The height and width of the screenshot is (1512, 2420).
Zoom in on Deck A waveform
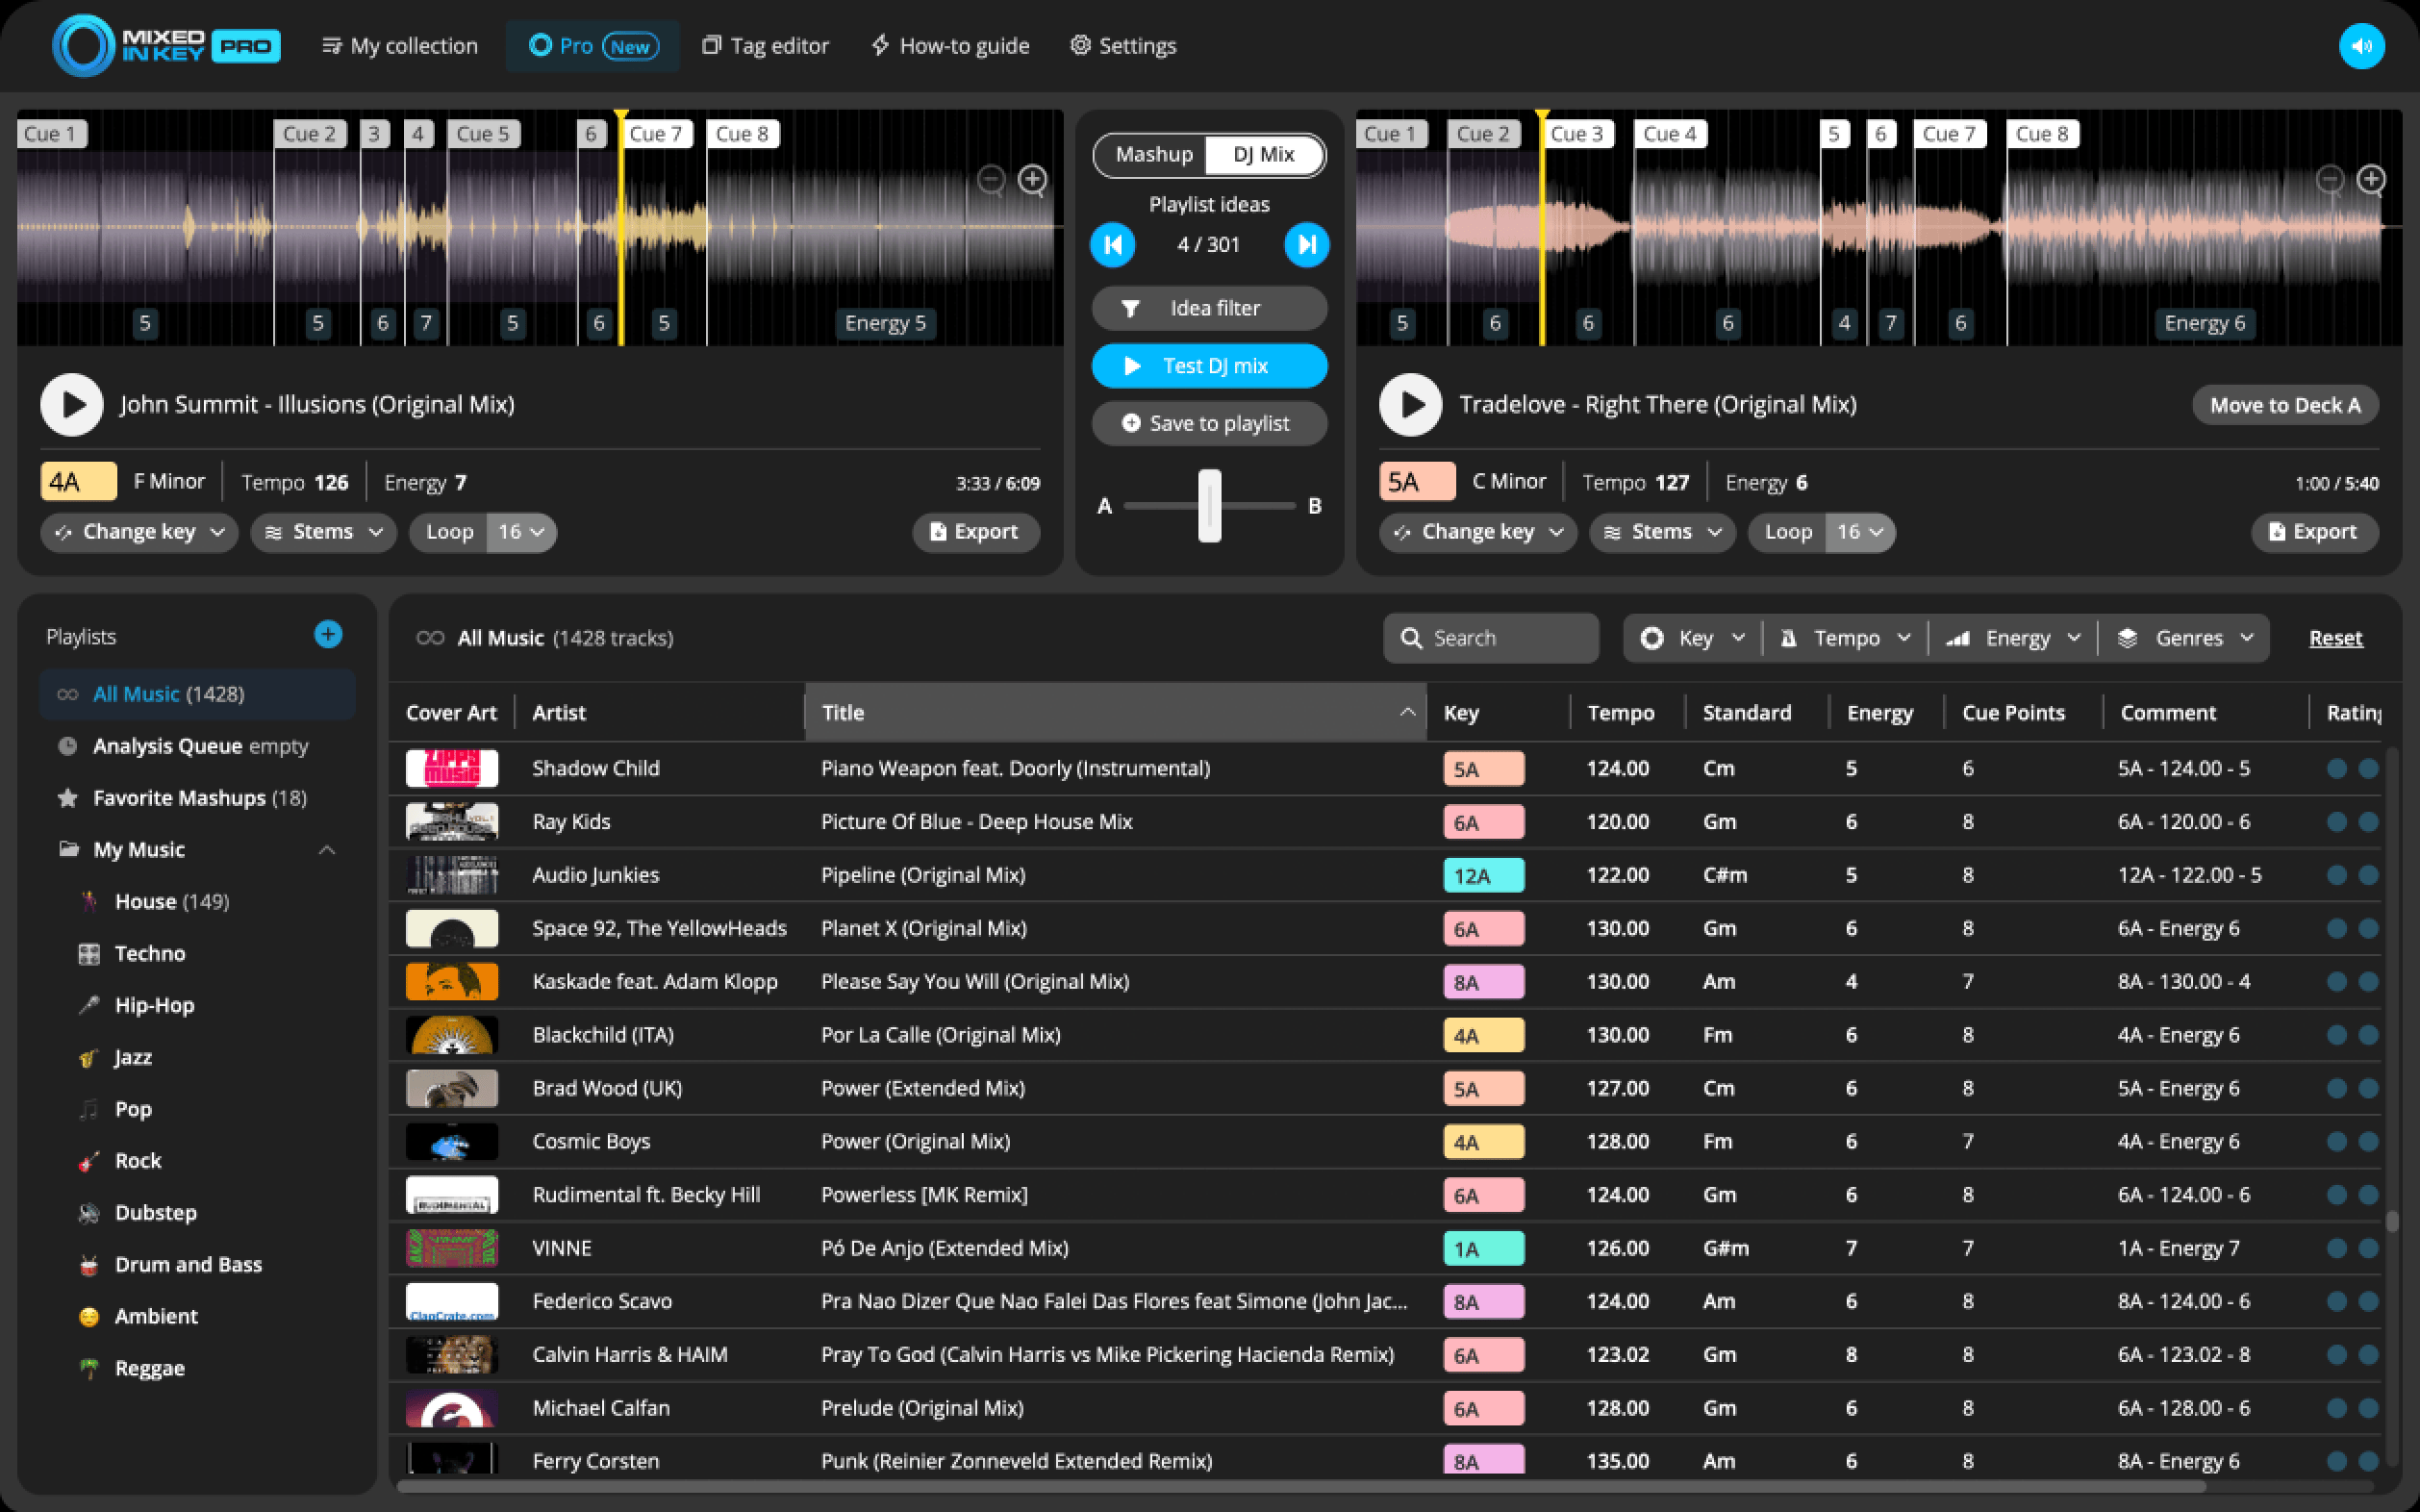tap(1032, 180)
